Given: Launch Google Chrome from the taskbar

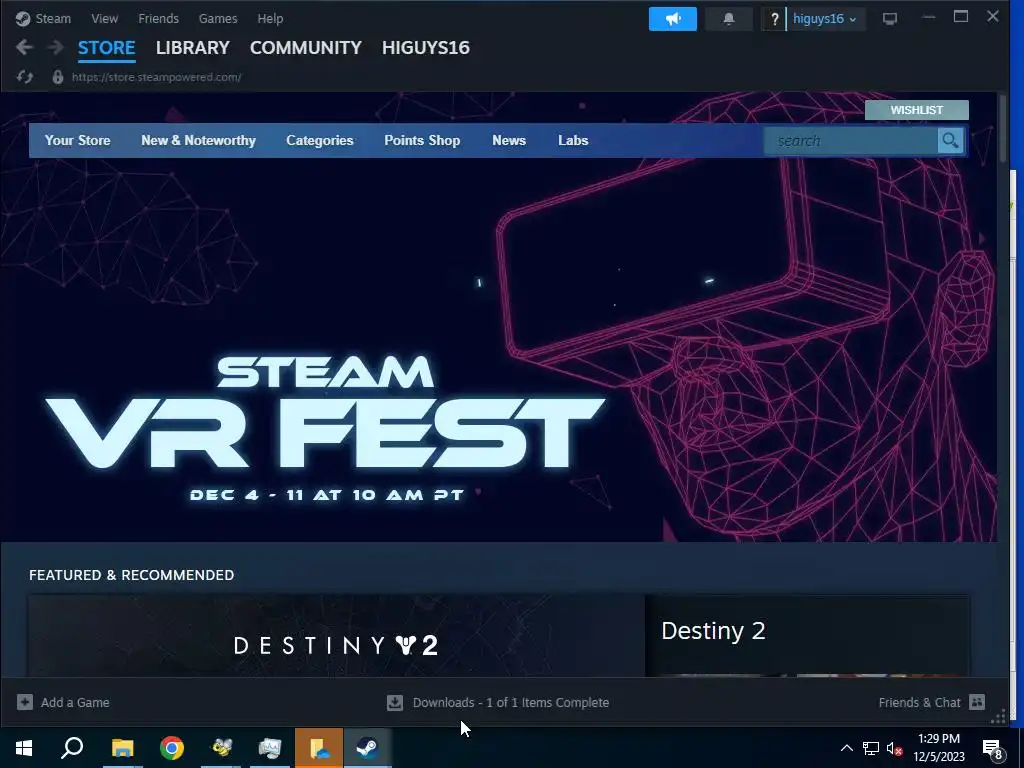Looking at the screenshot, I should point(172,748).
